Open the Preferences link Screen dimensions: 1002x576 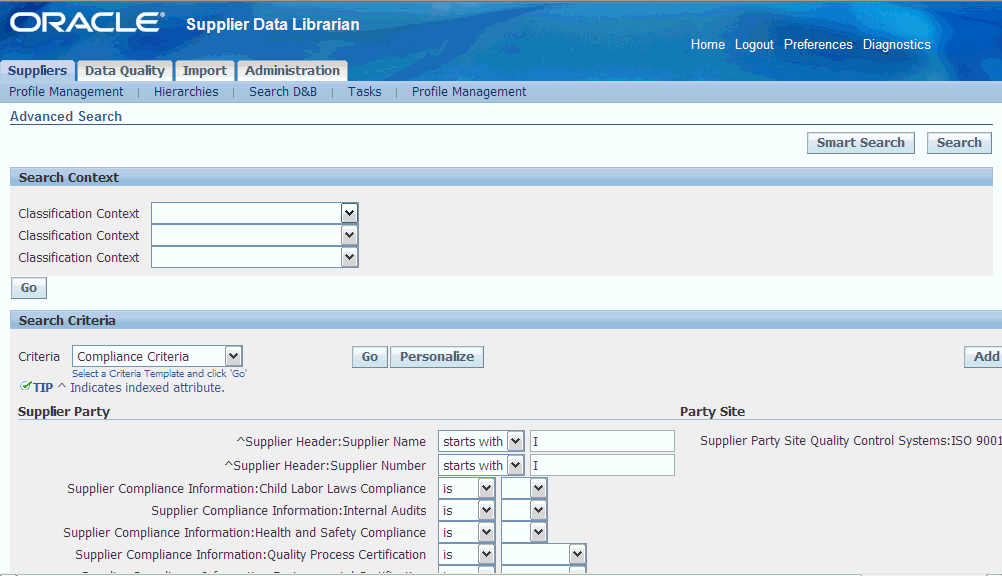[x=818, y=45]
